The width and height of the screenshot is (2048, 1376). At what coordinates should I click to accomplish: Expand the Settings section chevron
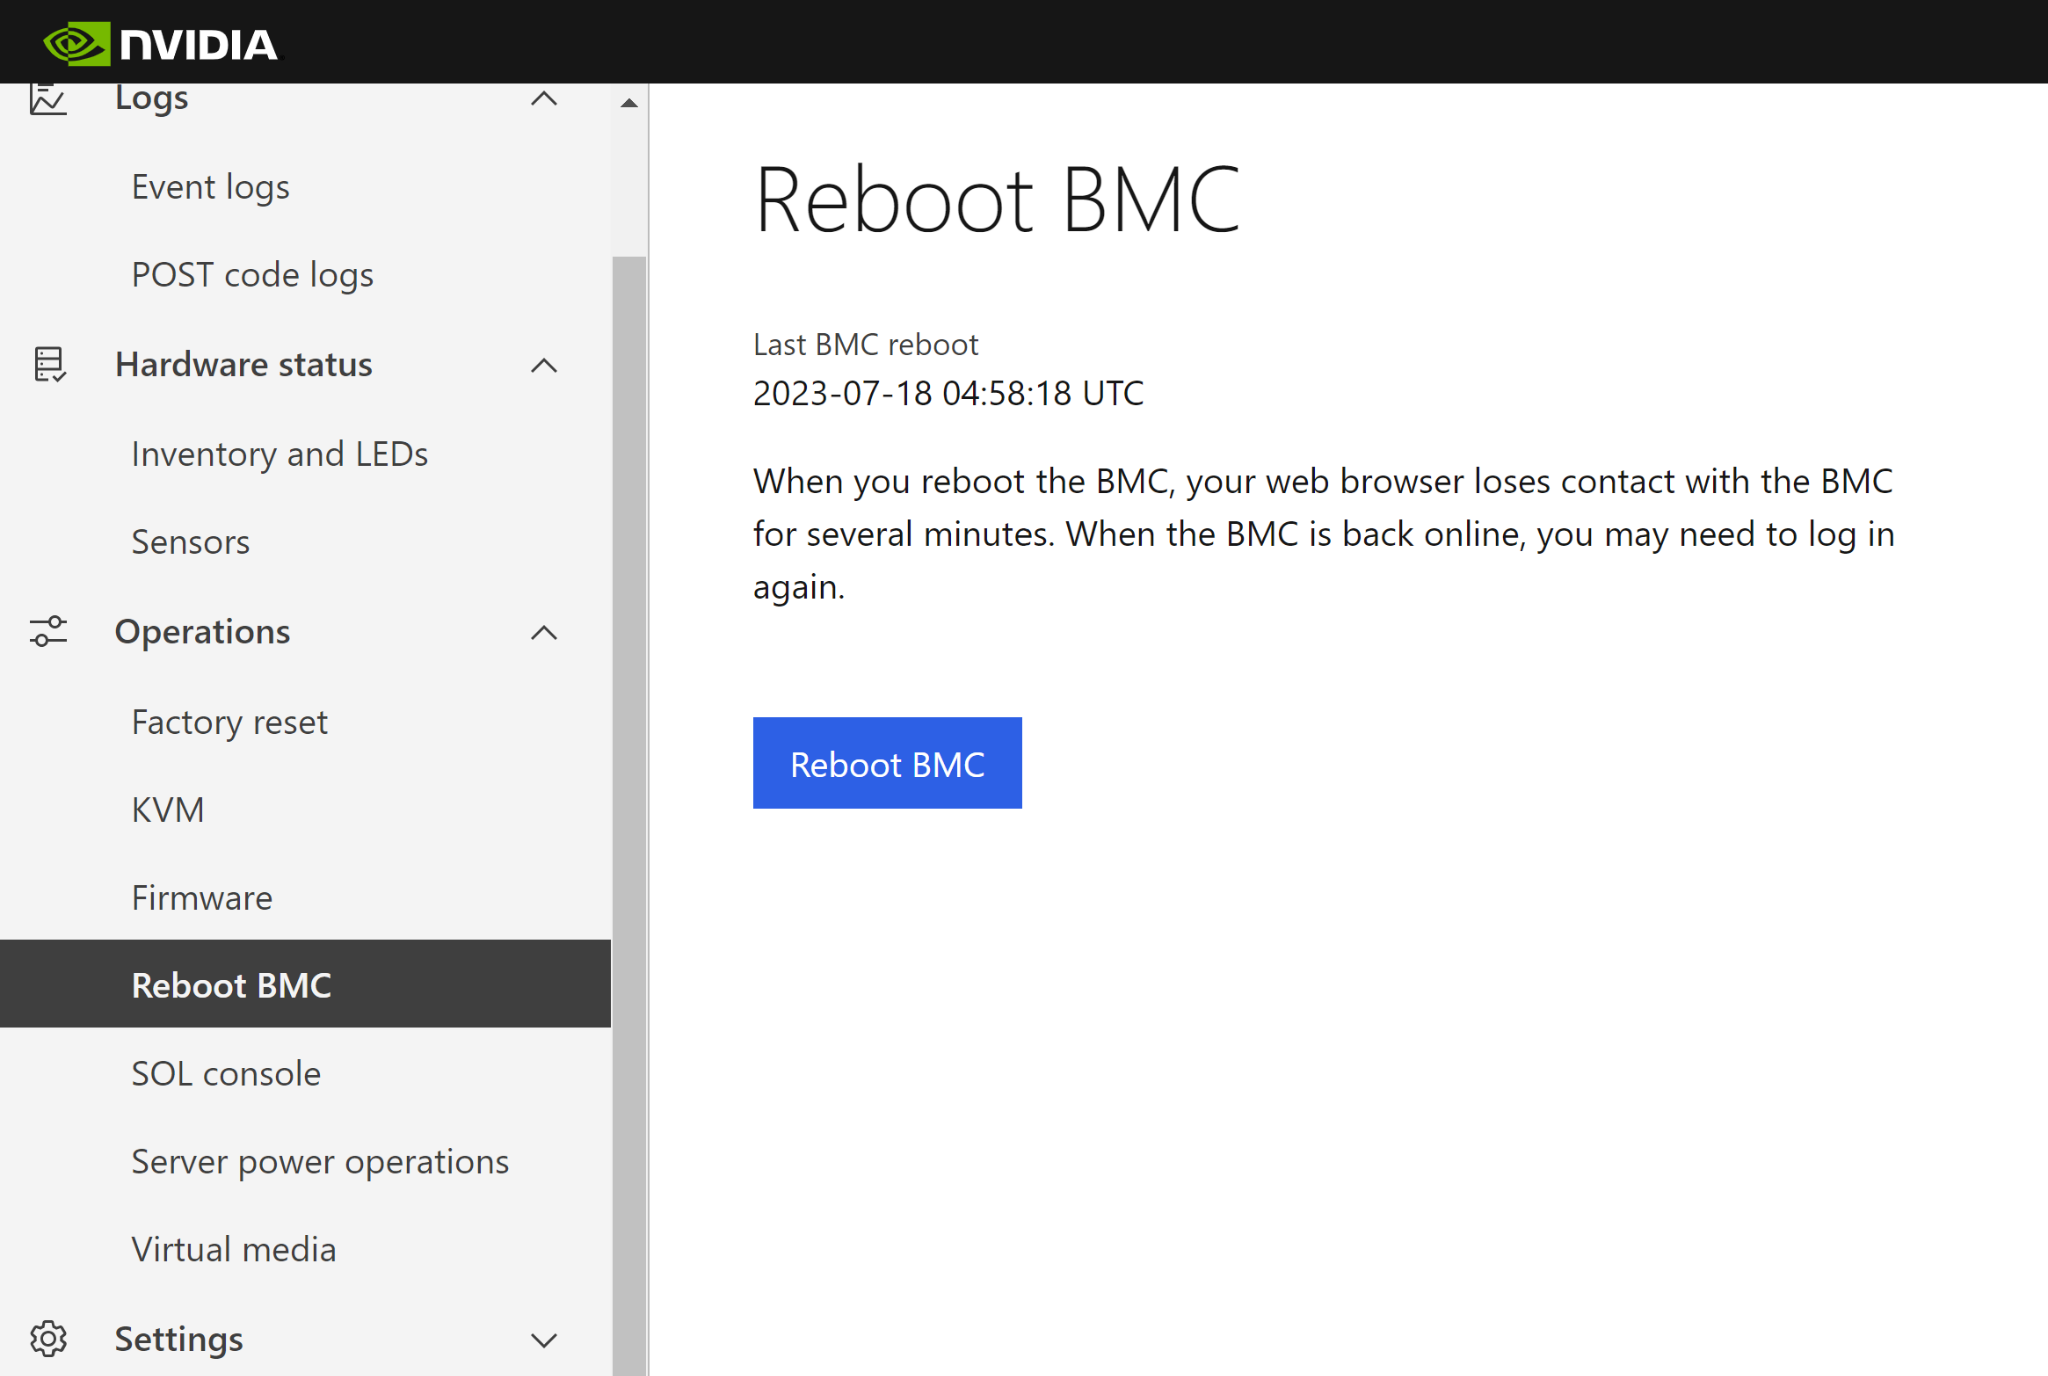[x=543, y=1339]
